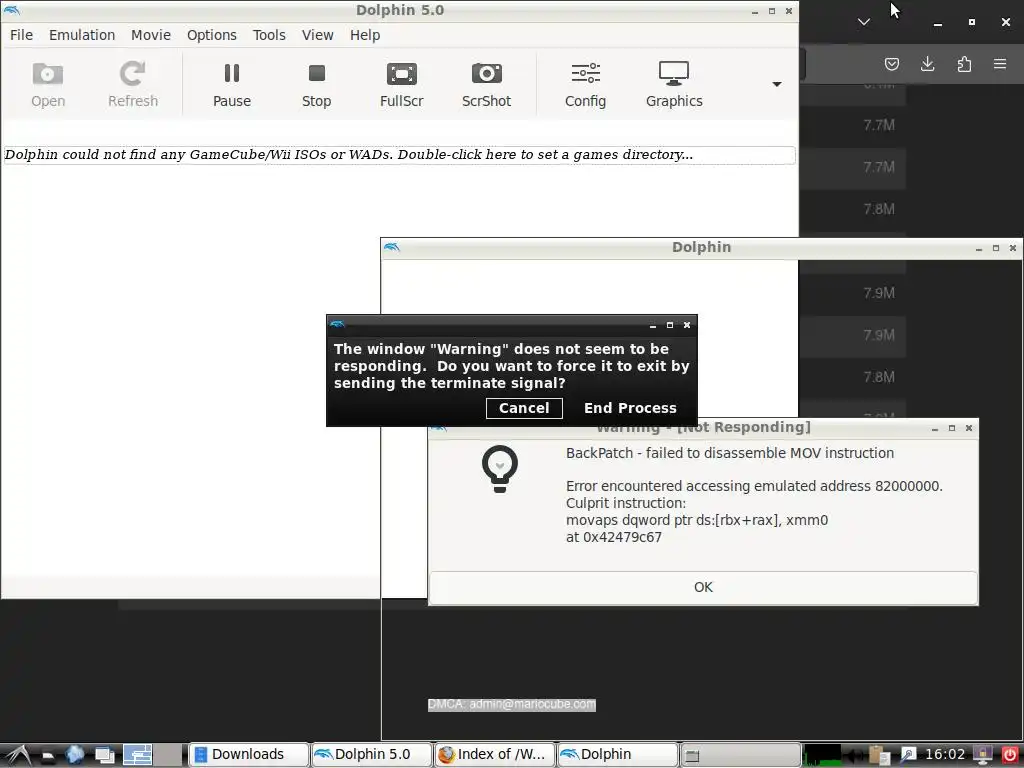
Task: Click the unnamed window taskbar entry
Action: 740,754
